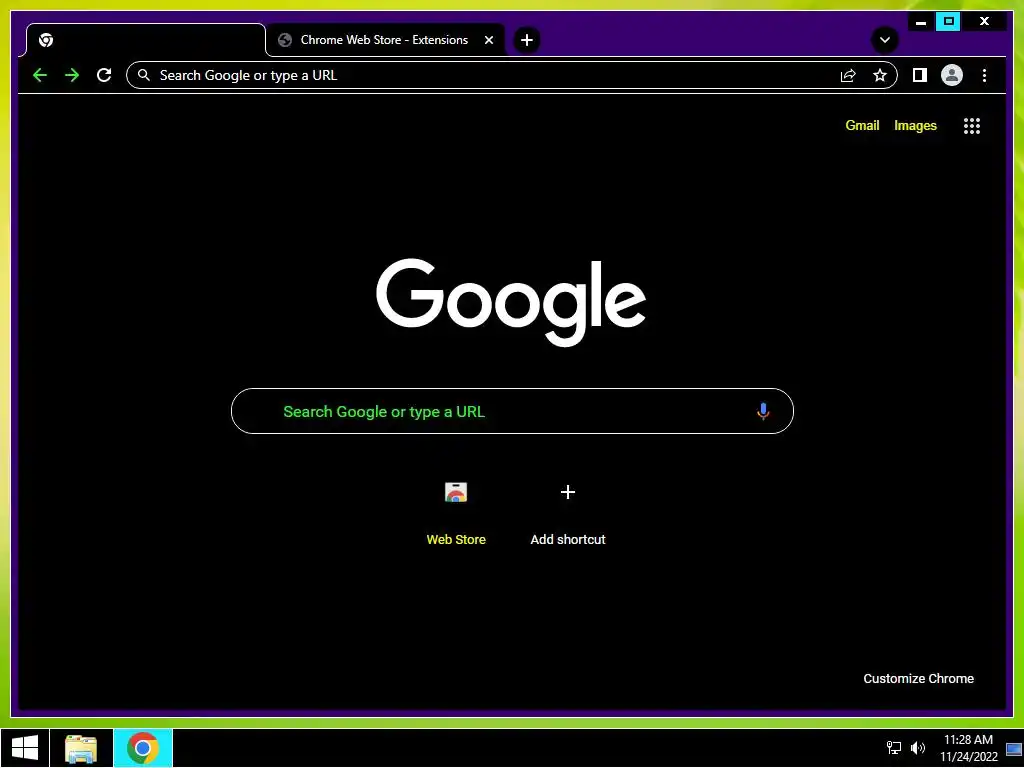The image size is (1024, 768).
Task: Start voice search with the microphone
Action: [763, 411]
